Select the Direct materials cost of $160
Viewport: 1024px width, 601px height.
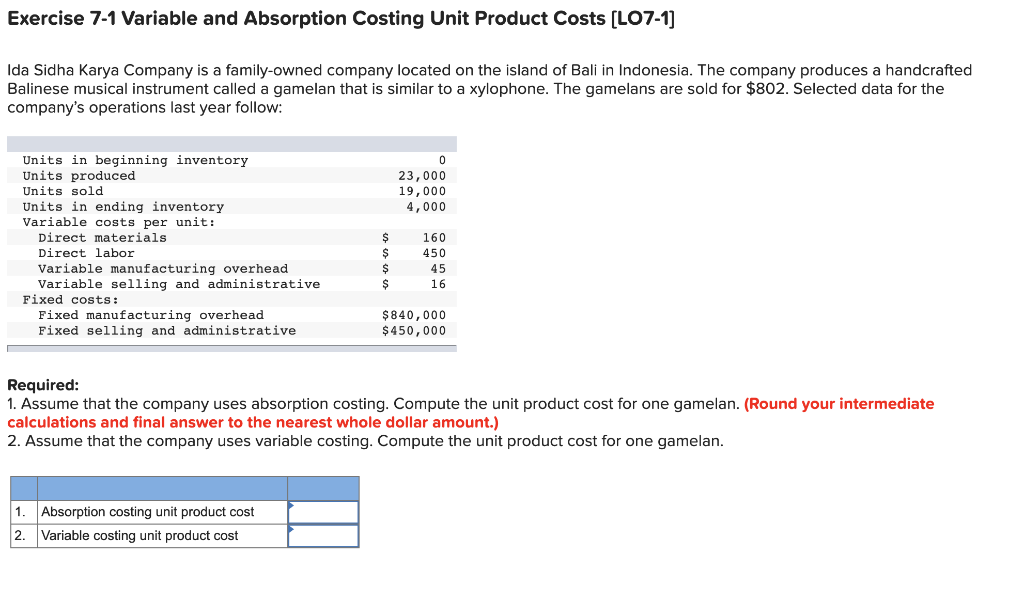[x=434, y=237]
